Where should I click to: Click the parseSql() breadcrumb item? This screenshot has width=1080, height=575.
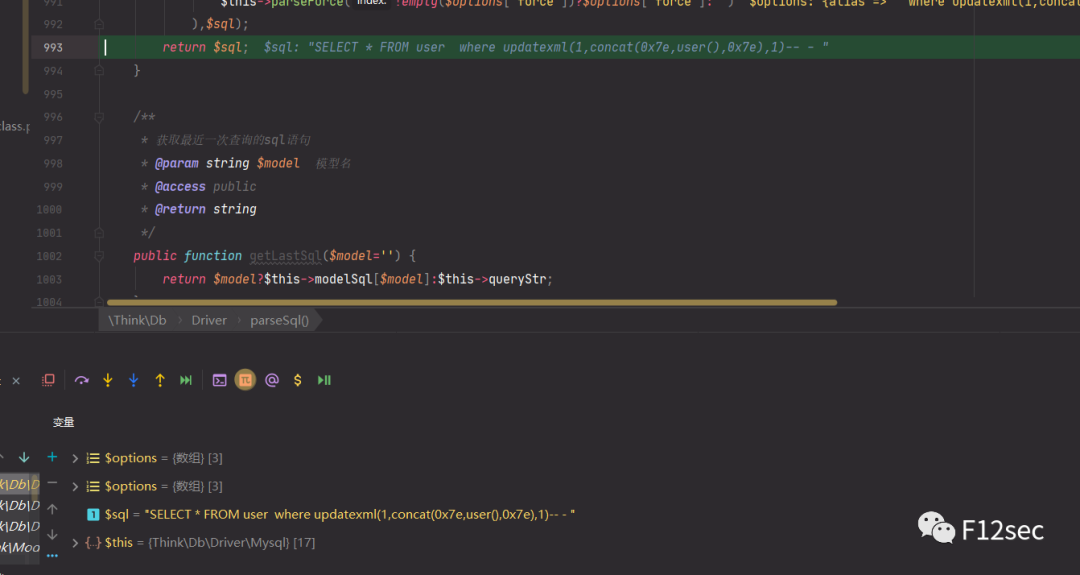click(279, 320)
